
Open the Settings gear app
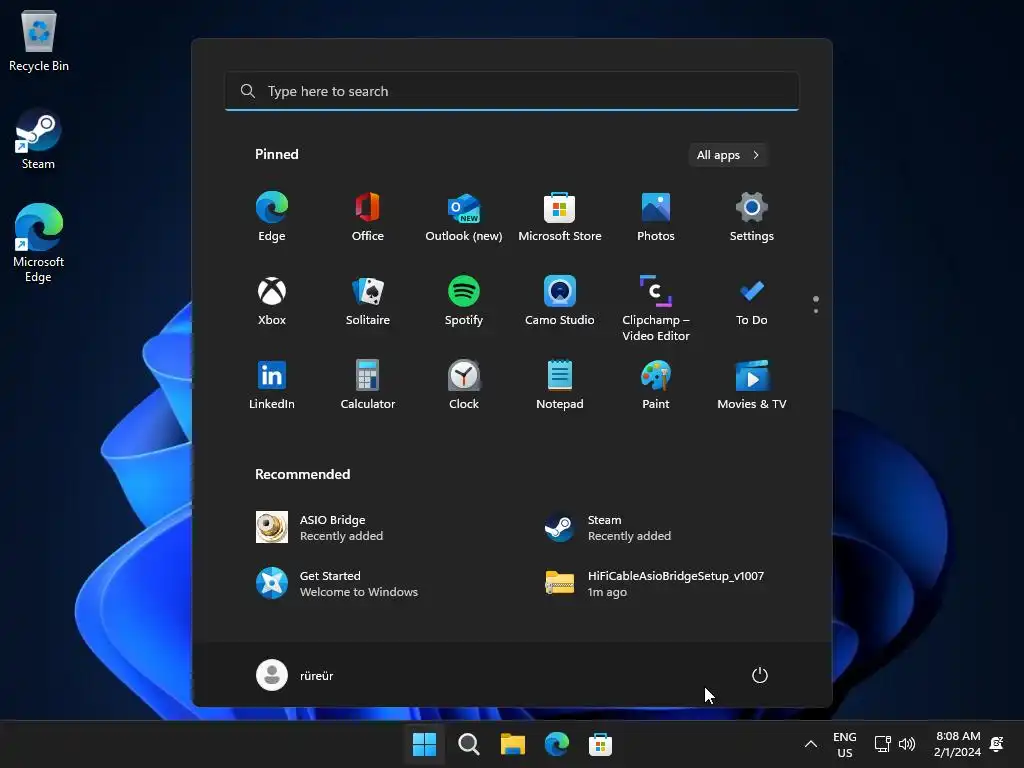coord(752,217)
